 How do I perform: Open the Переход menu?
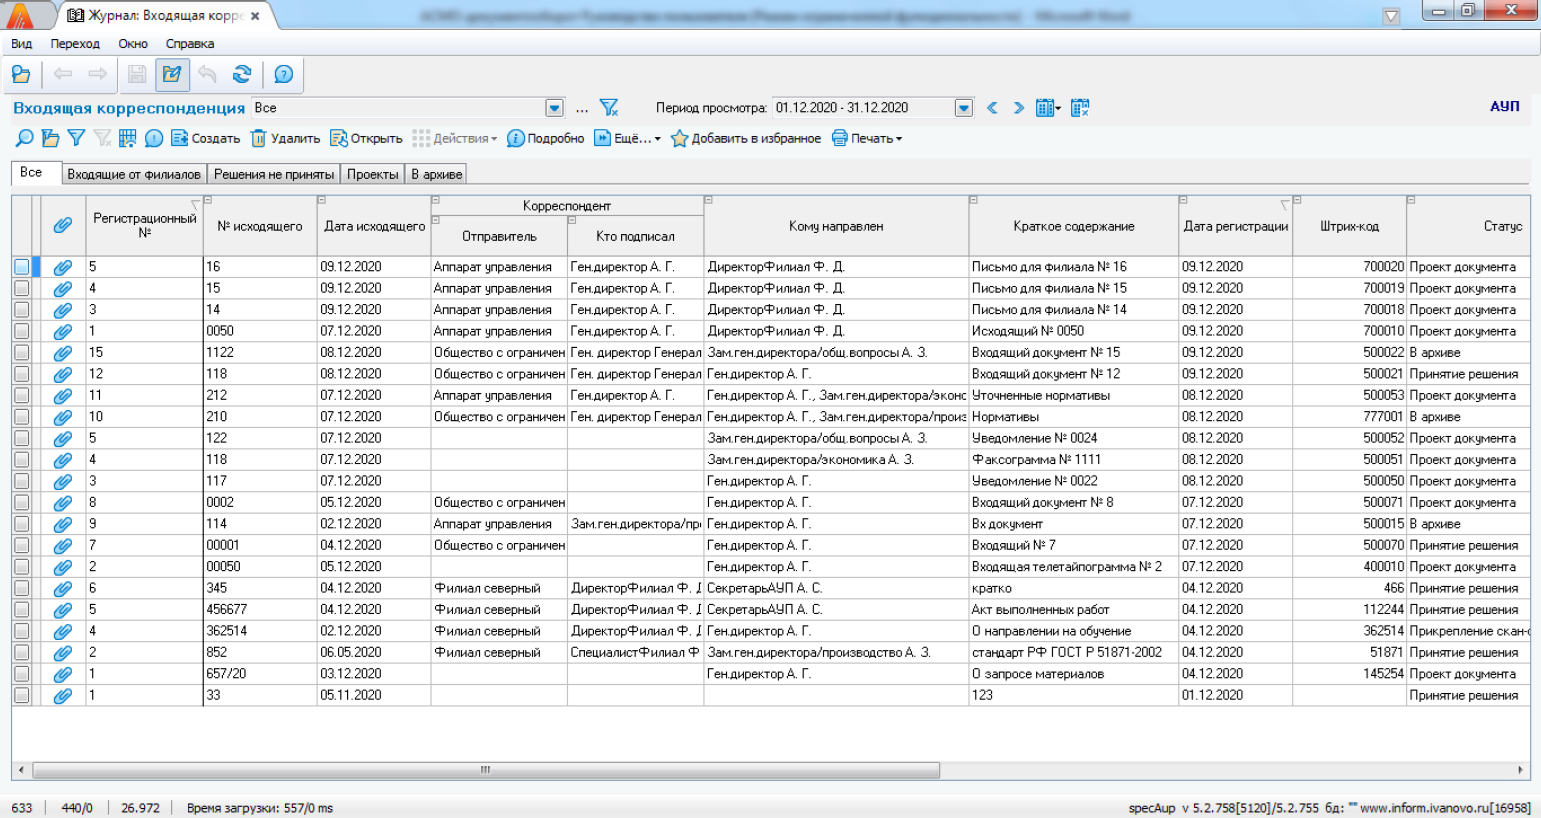(x=75, y=44)
